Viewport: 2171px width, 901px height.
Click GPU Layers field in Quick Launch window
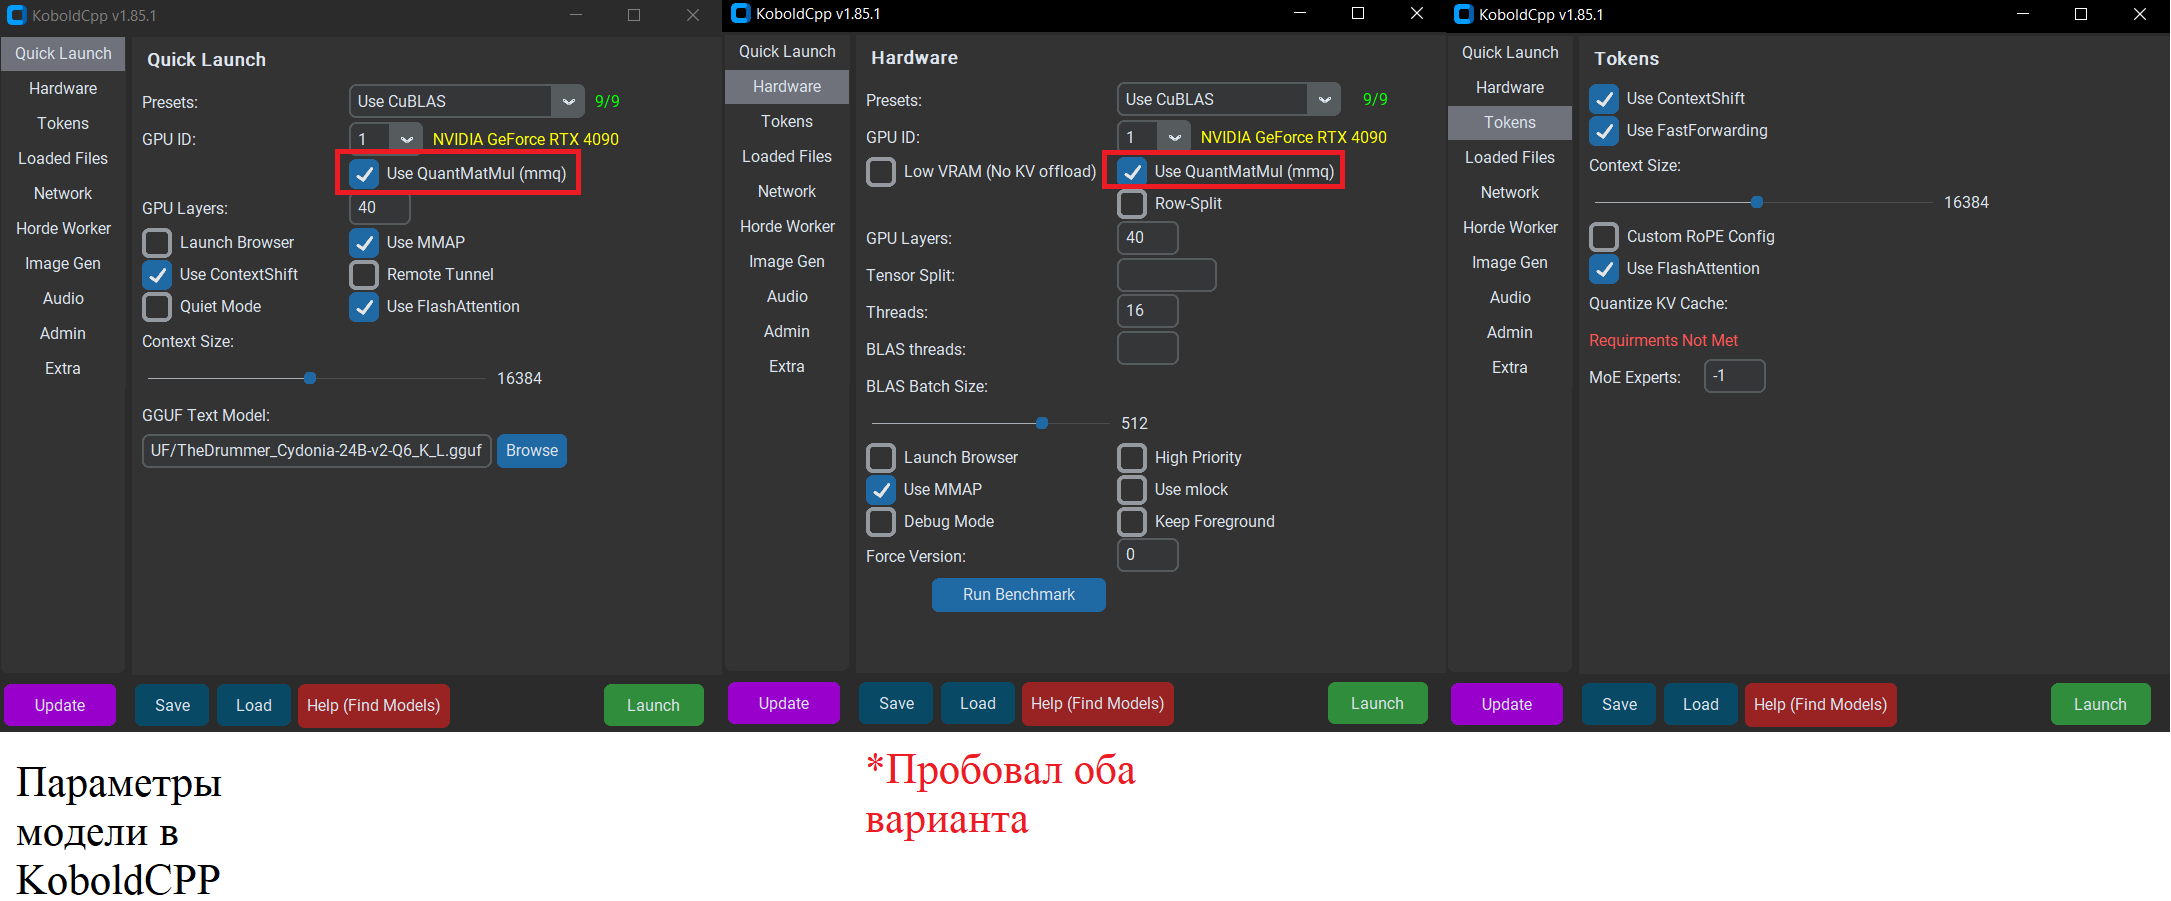pyautogui.click(x=380, y=208)
